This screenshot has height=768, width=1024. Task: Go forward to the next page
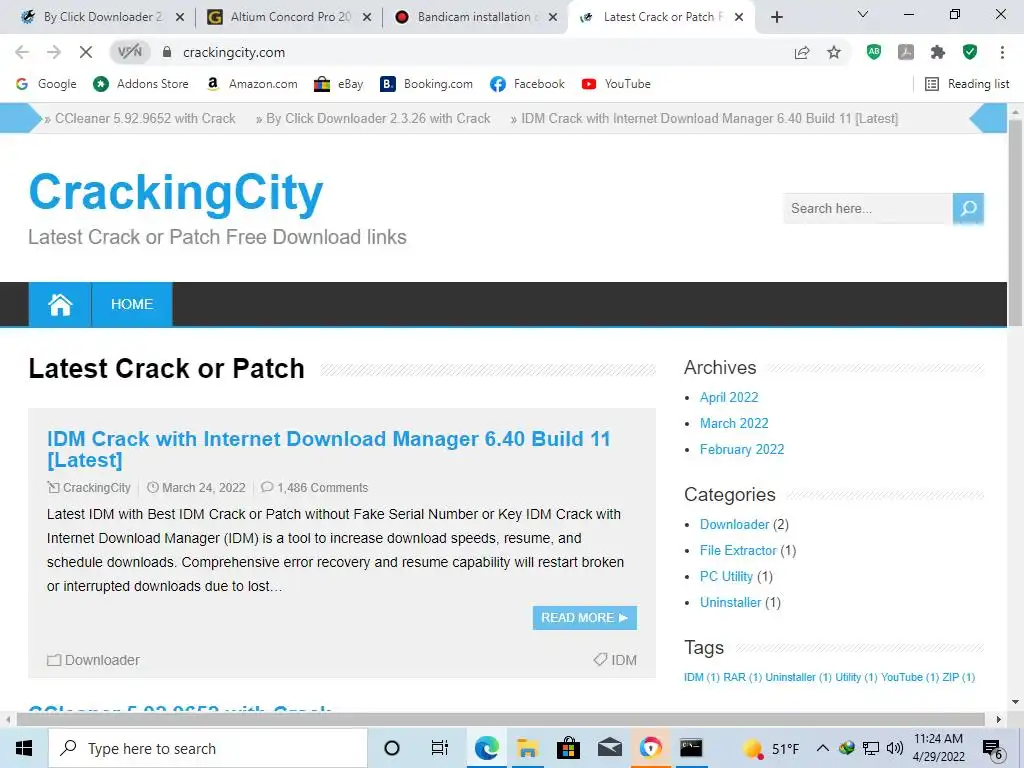point(54,52)
